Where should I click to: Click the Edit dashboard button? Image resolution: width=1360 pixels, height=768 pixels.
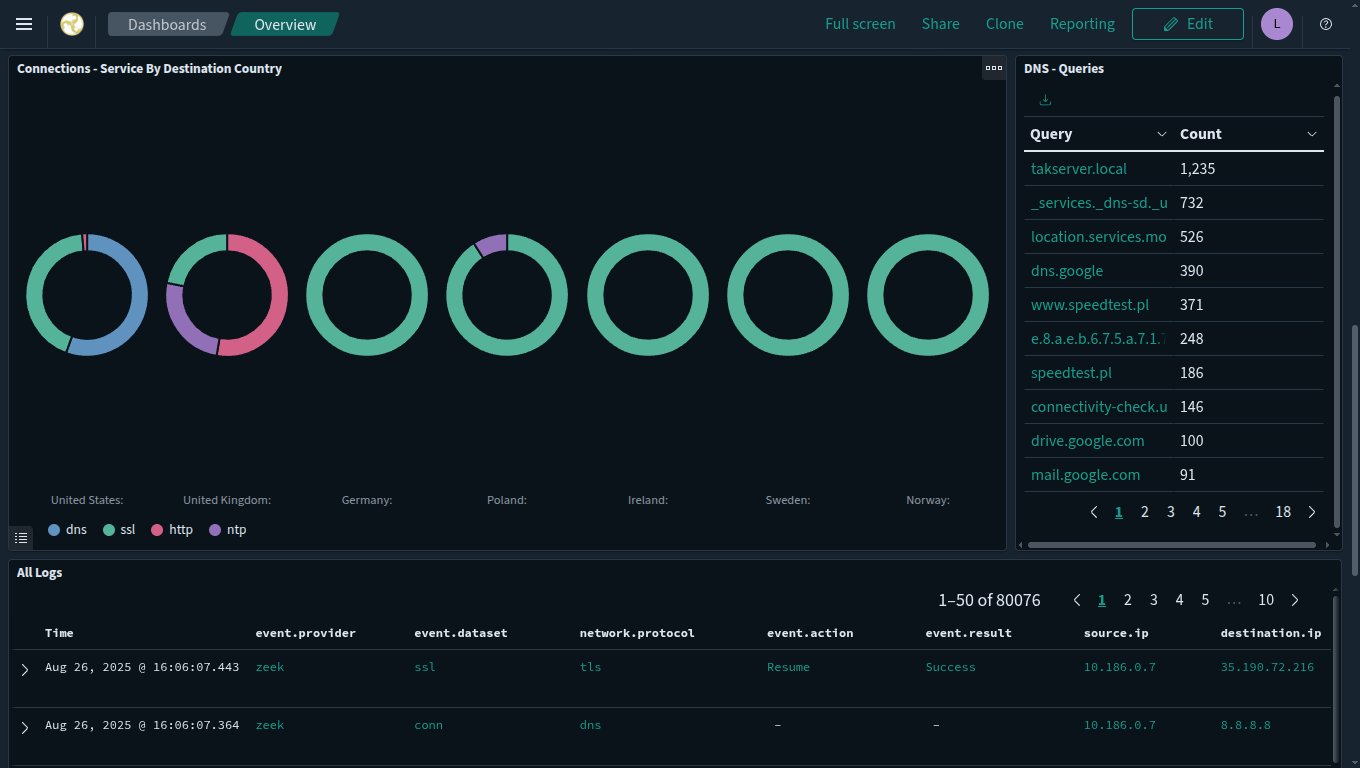pos(1187,24)
